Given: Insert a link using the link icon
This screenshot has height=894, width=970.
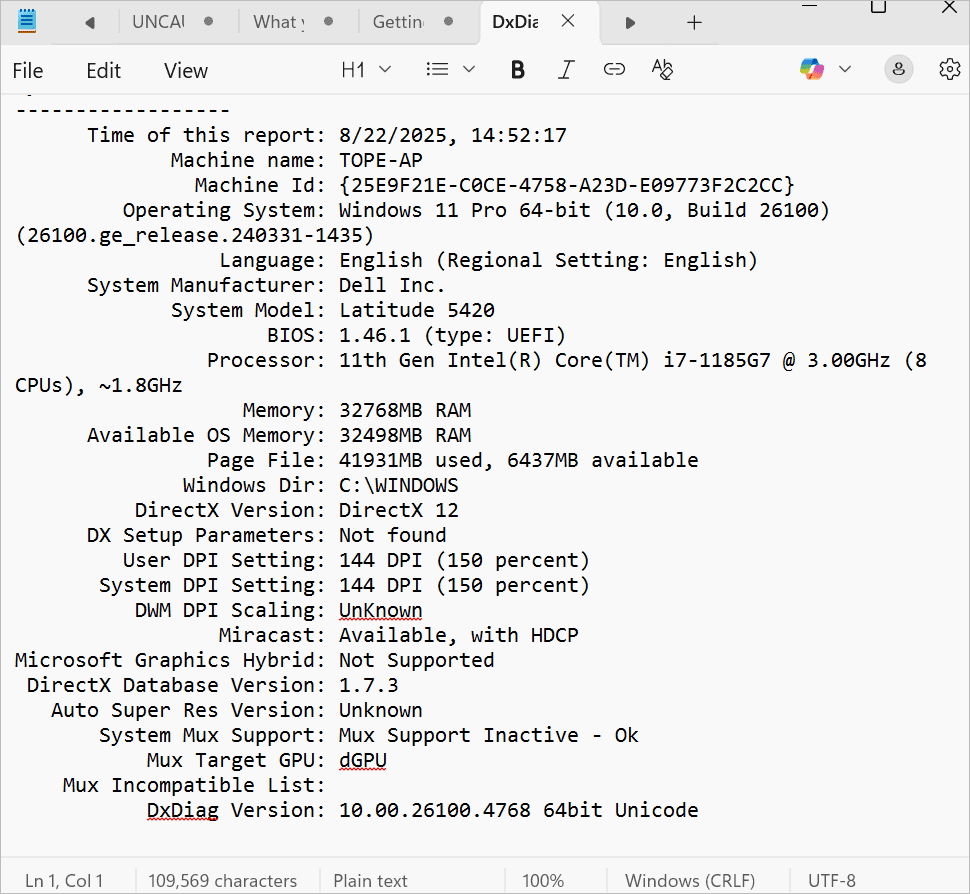Looking at the screenshot, I should [x=614, y=69].
